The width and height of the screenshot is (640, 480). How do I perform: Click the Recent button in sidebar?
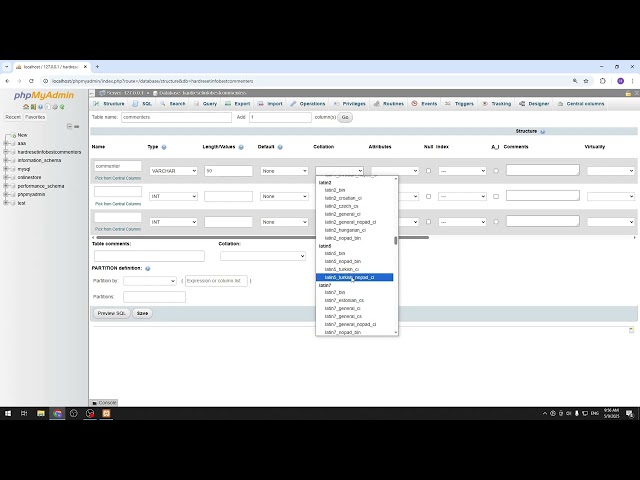13,117
